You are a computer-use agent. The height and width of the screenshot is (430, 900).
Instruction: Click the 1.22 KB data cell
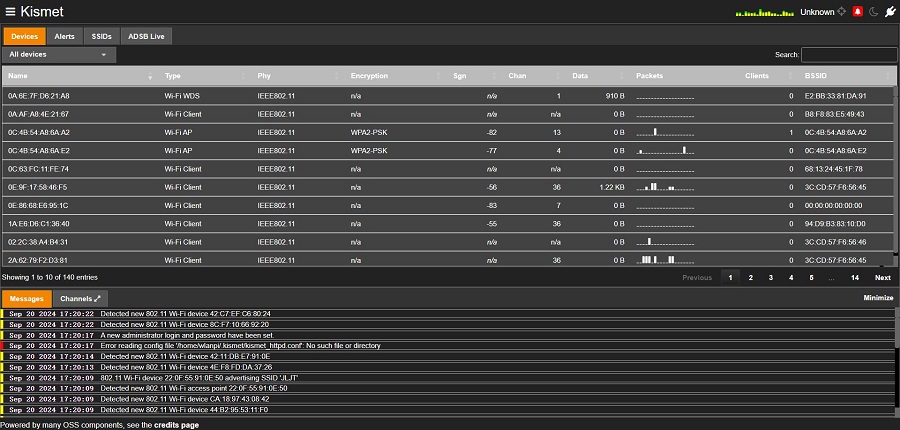611,187
